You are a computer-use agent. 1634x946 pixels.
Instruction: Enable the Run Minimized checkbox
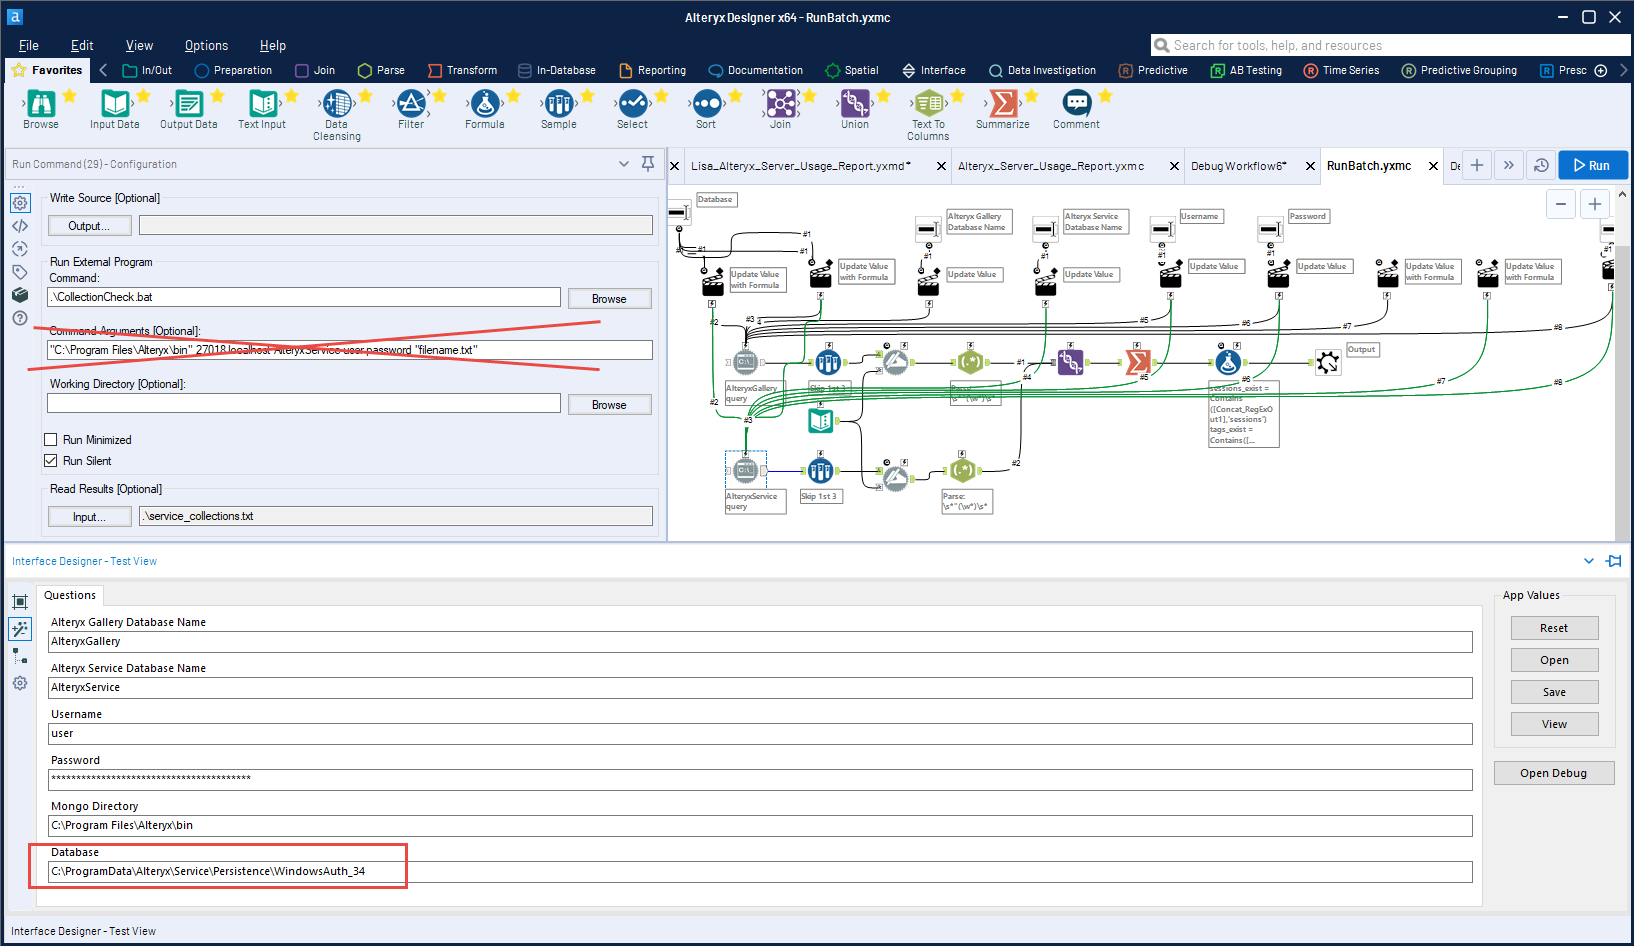coord(51,440)
